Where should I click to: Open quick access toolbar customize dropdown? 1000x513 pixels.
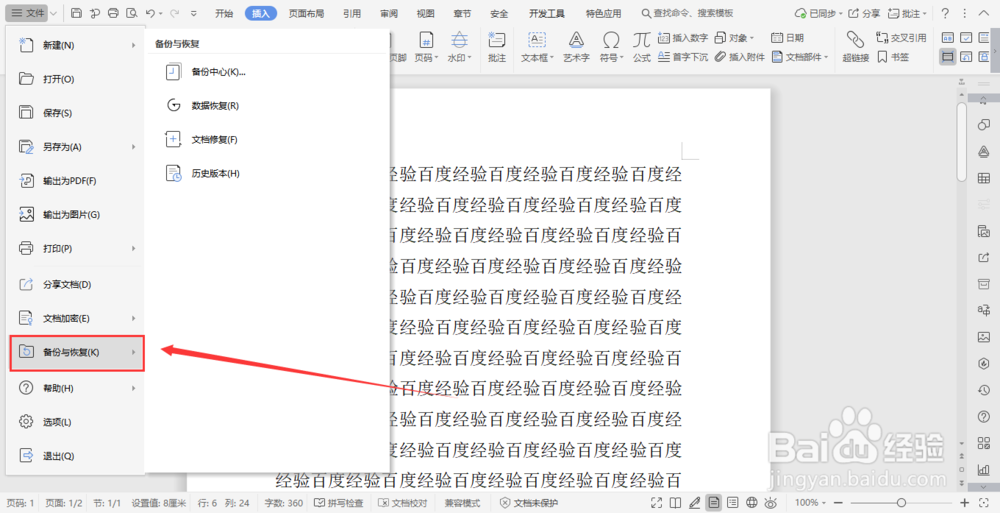tap(194, 13)
